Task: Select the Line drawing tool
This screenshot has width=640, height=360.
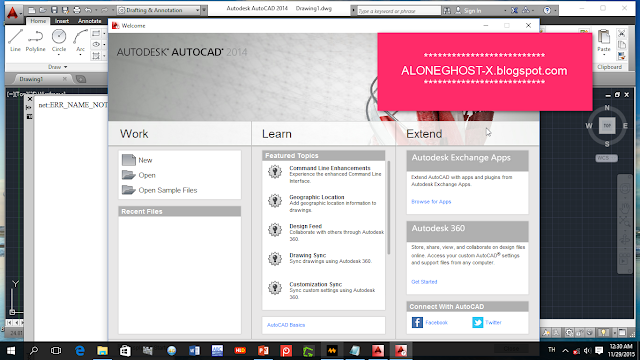Action: pyautogui.click(x=15, y=40)
